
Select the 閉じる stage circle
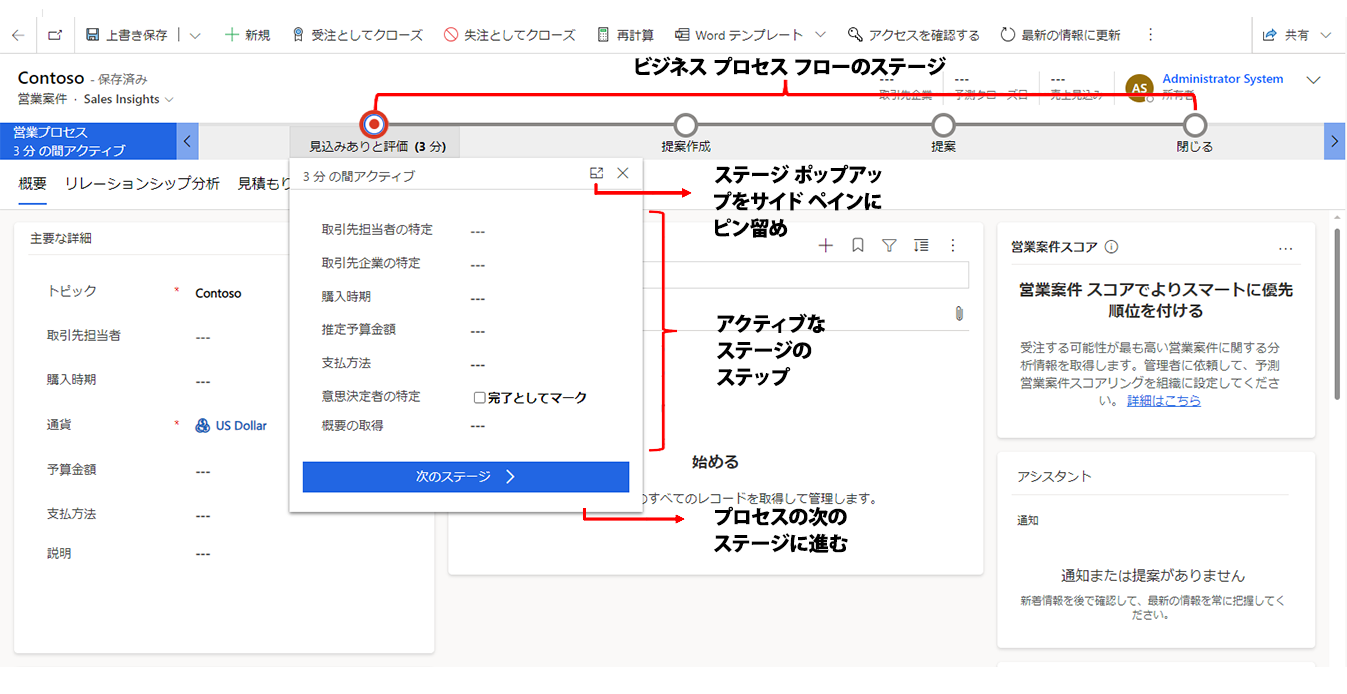(x=1194, y=125)
